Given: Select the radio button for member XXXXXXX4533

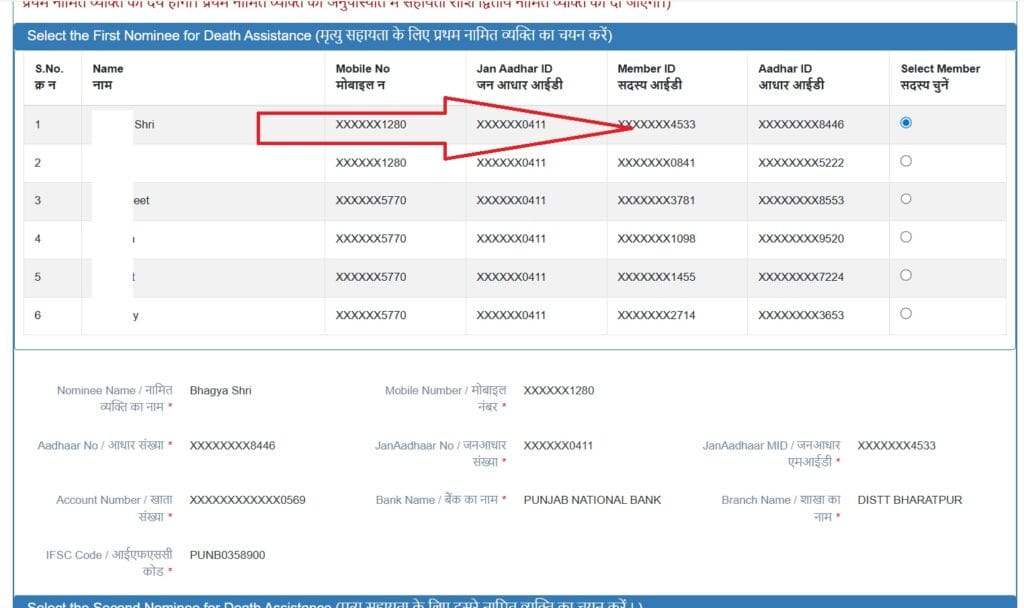Looking at the screenshot, I should [x=906, y=123].
